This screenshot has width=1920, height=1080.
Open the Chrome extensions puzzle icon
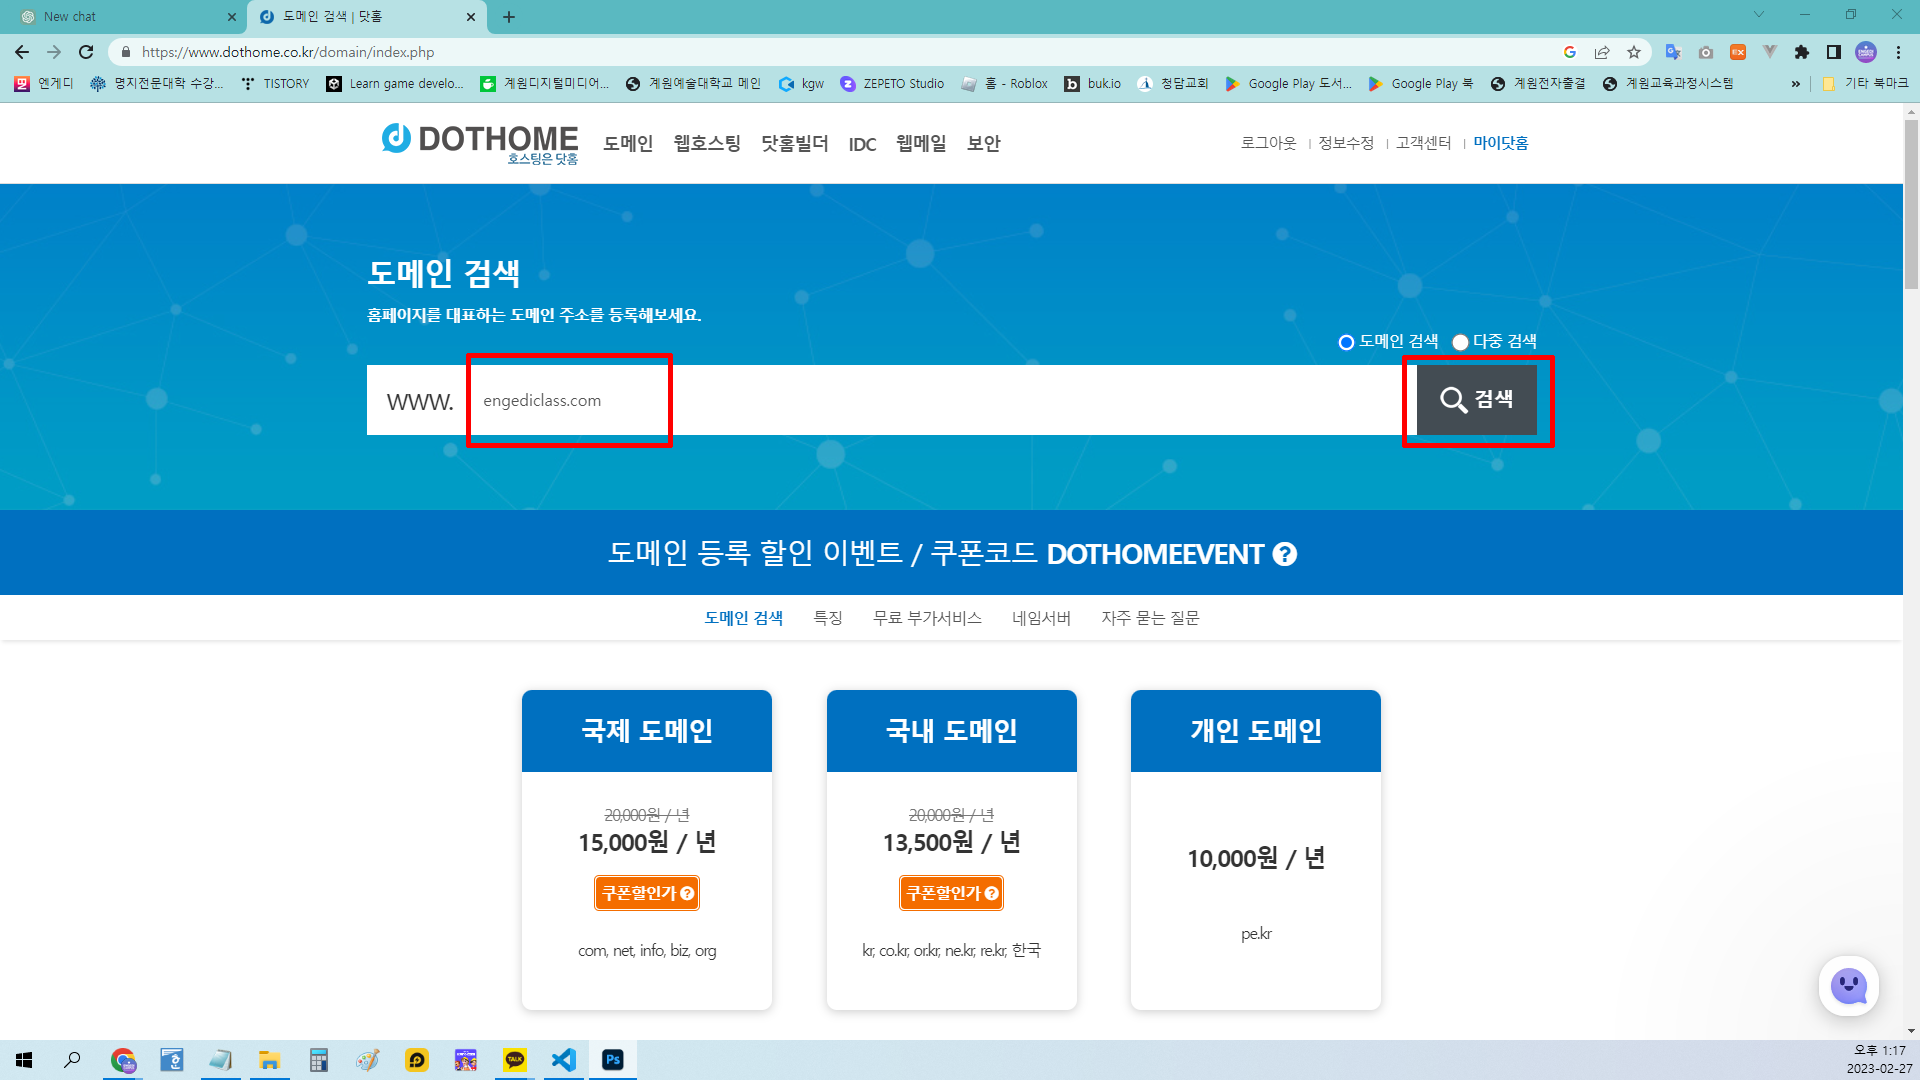[1800, 52]
